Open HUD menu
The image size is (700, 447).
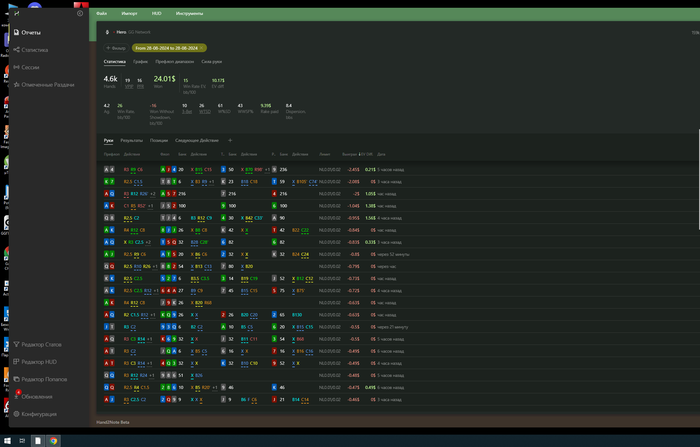click(x=157, y=13)
